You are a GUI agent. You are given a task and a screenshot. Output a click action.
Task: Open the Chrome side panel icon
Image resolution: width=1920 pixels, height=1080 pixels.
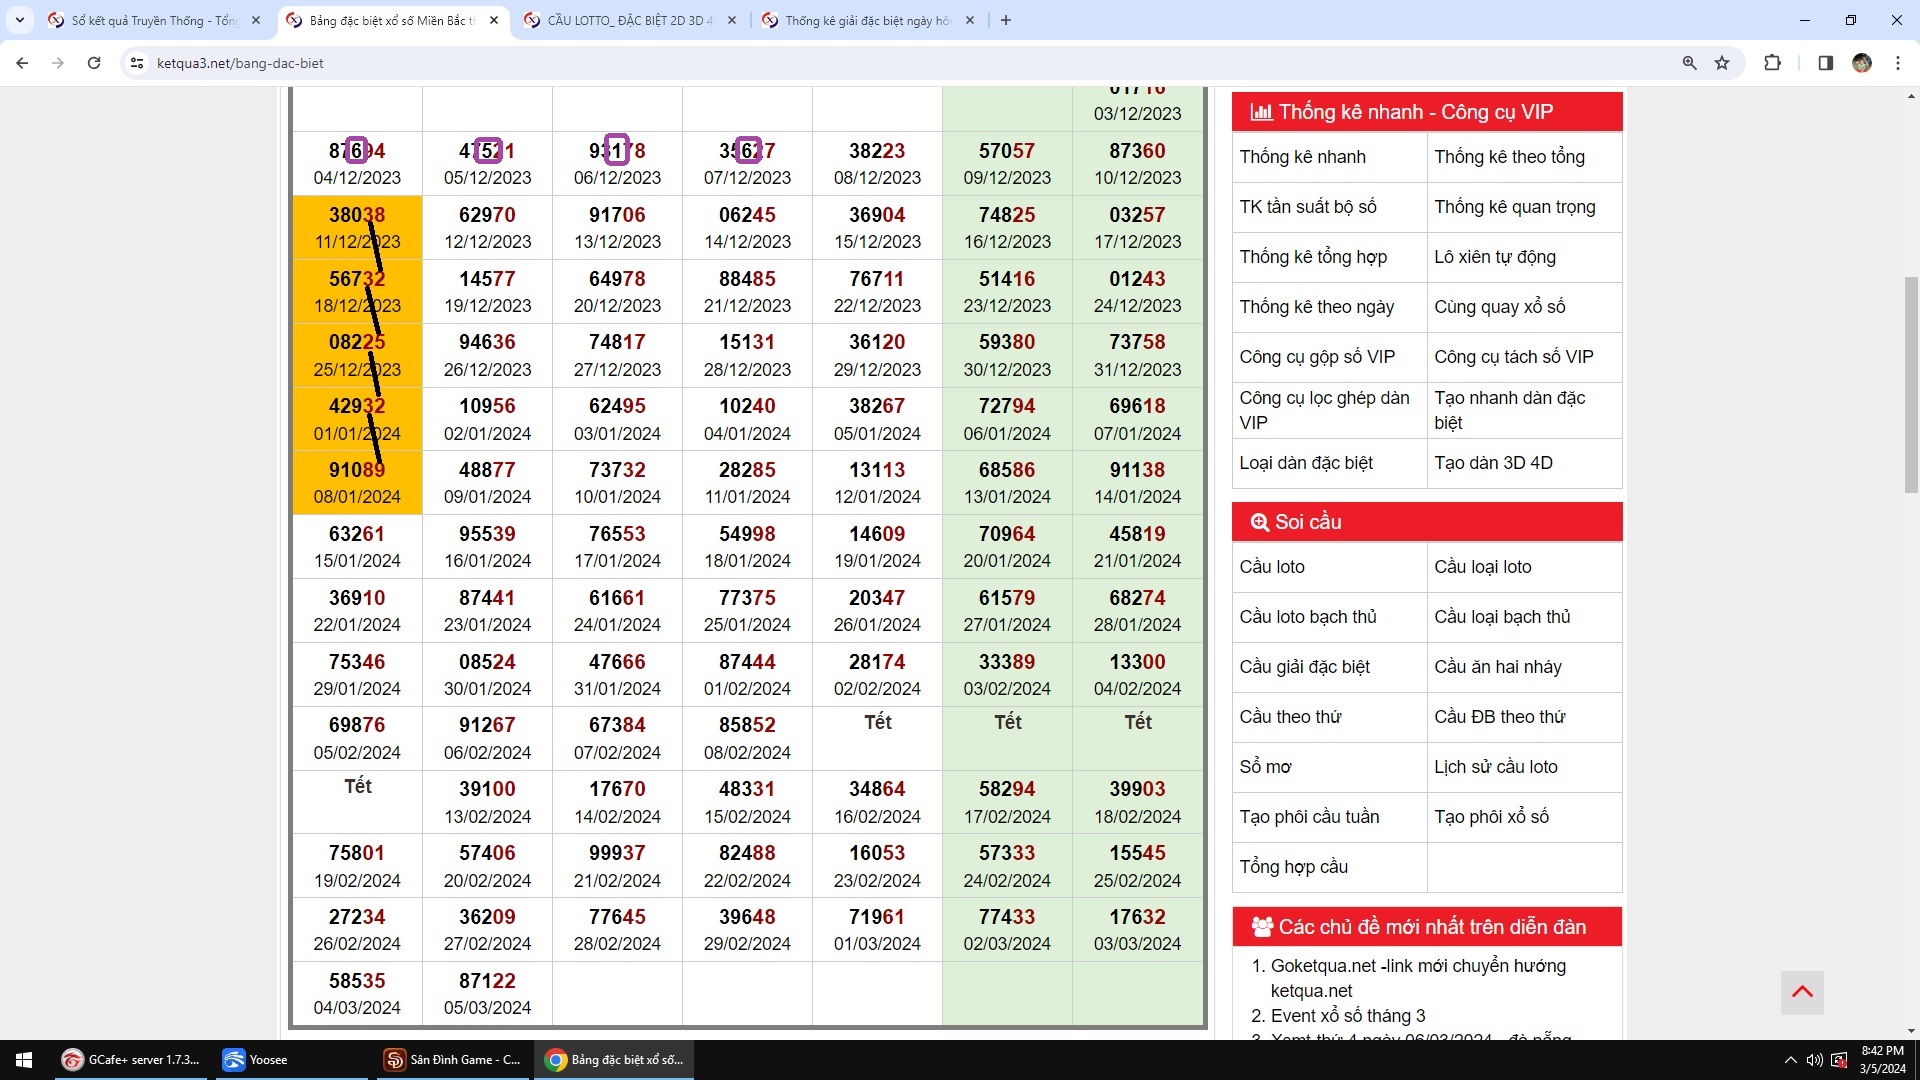click(x=1825, y=63)
